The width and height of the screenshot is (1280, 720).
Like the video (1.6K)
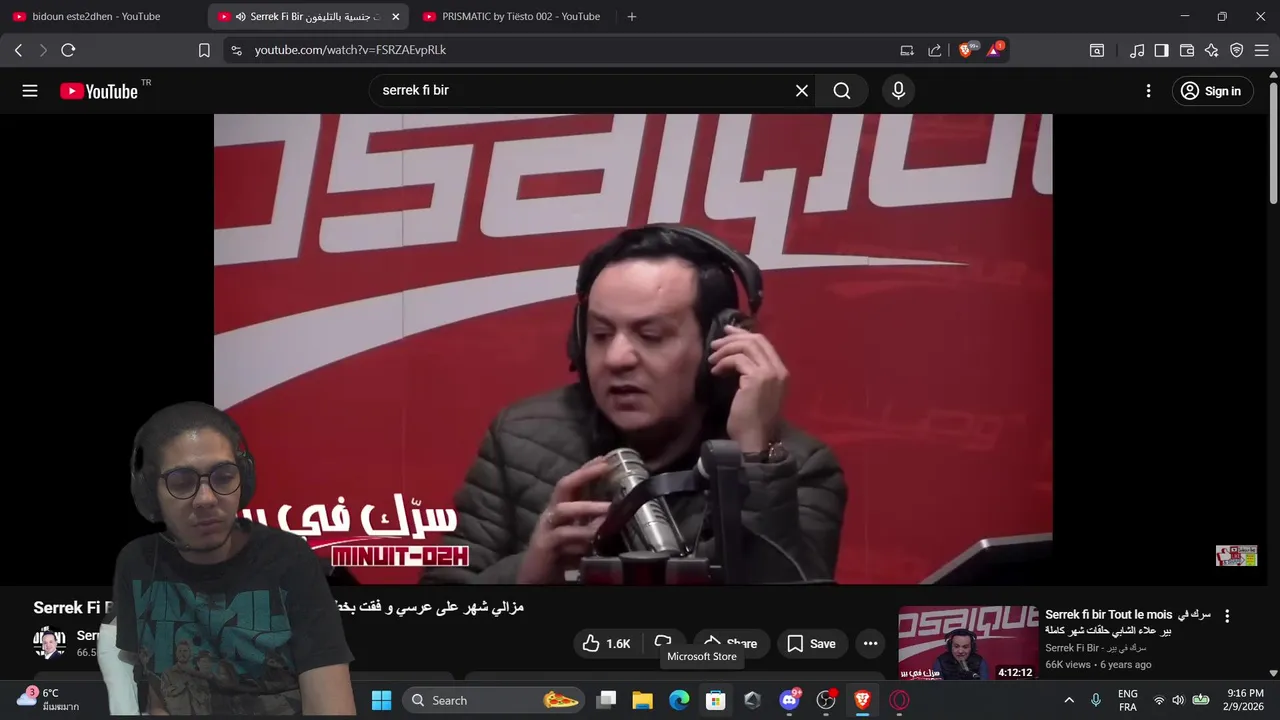tap(607, 643)
